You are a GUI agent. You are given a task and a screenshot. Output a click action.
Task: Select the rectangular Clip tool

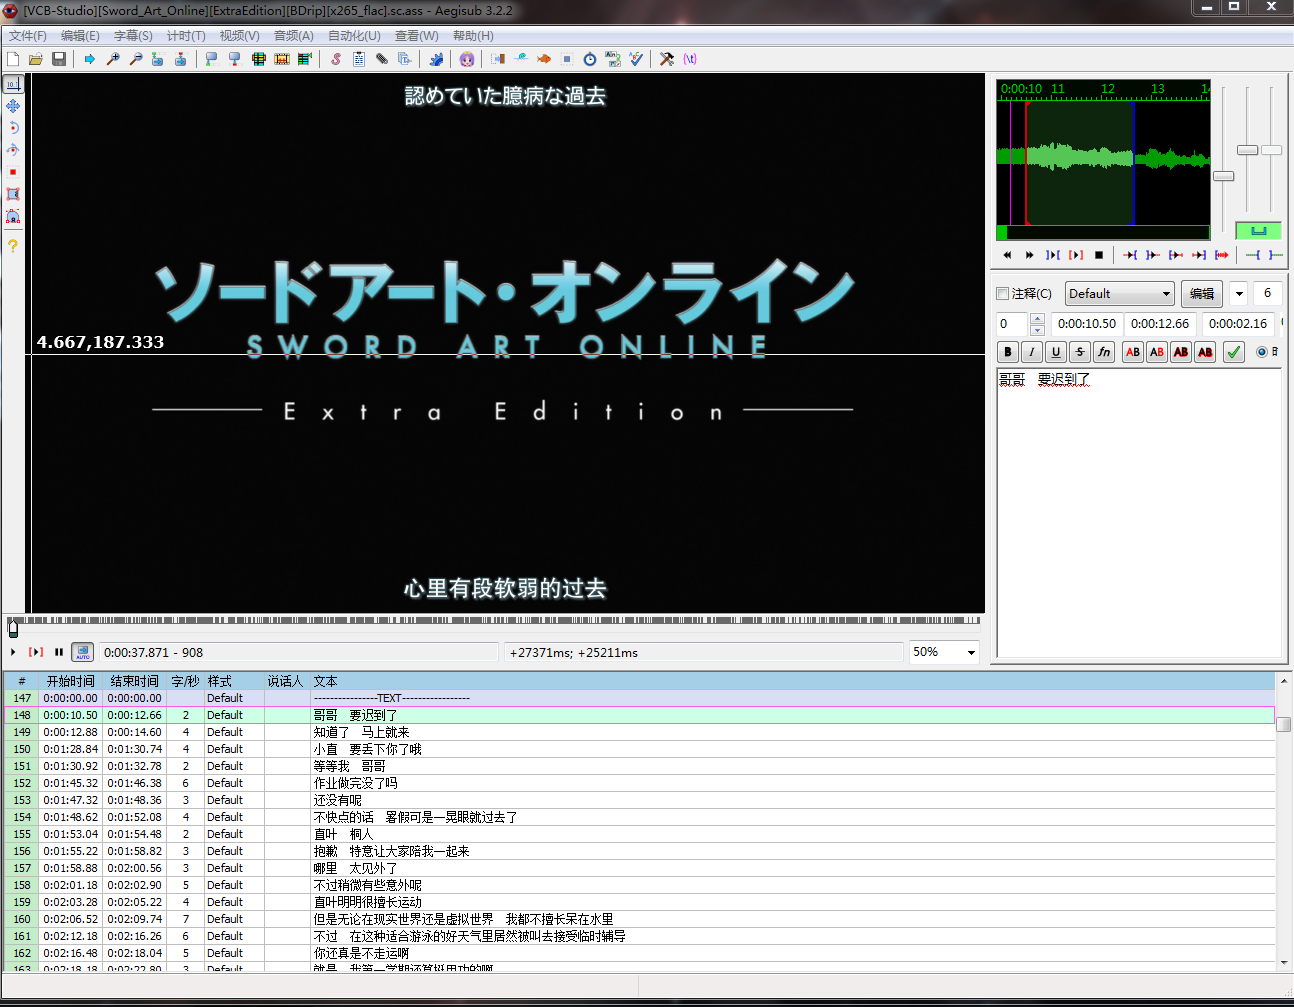(x=13, y=194)
